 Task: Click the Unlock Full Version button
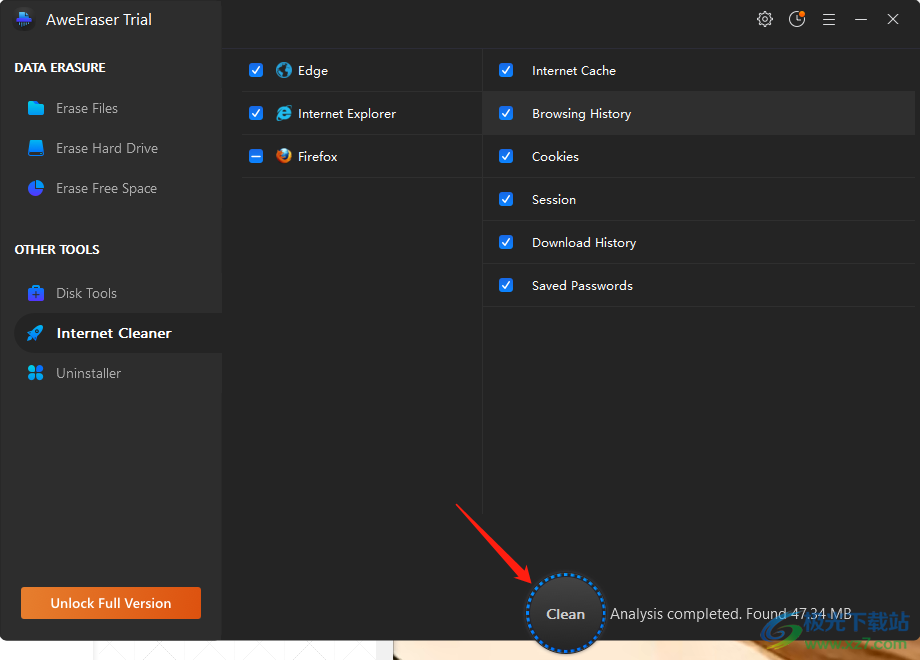111,603
